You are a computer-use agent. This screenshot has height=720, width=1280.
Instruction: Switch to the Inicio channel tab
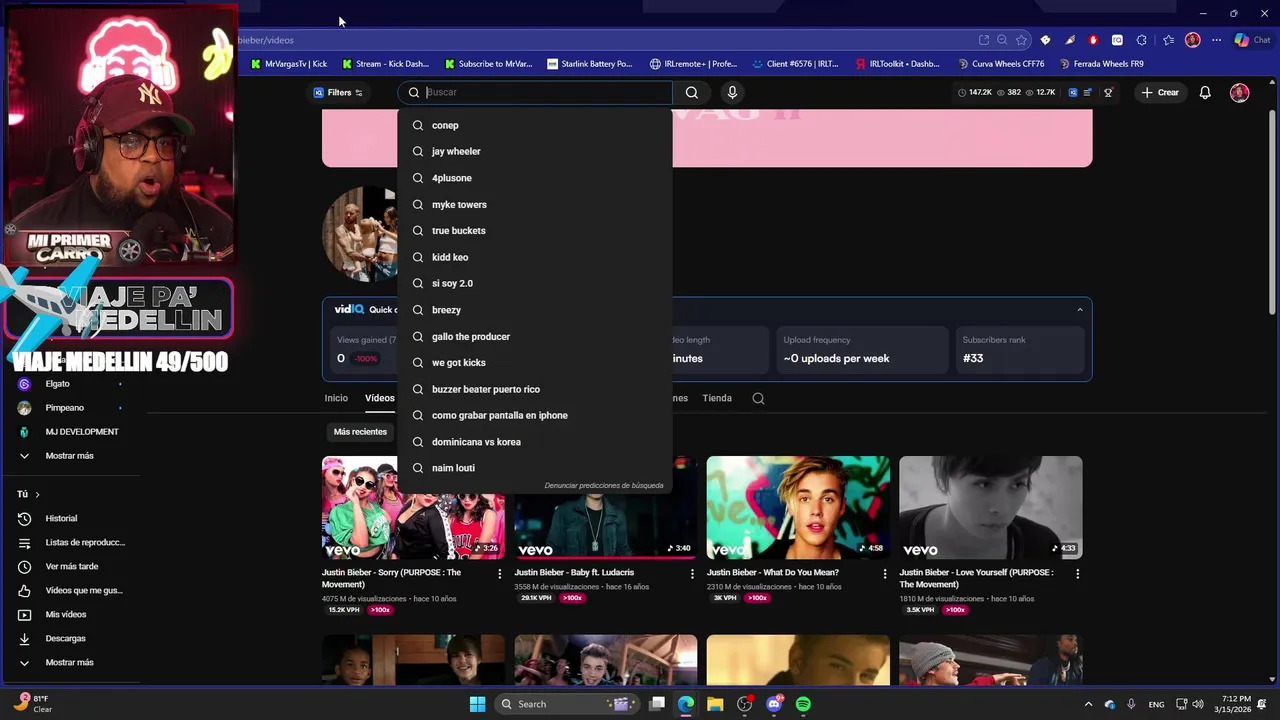click(x=336, y=398)
